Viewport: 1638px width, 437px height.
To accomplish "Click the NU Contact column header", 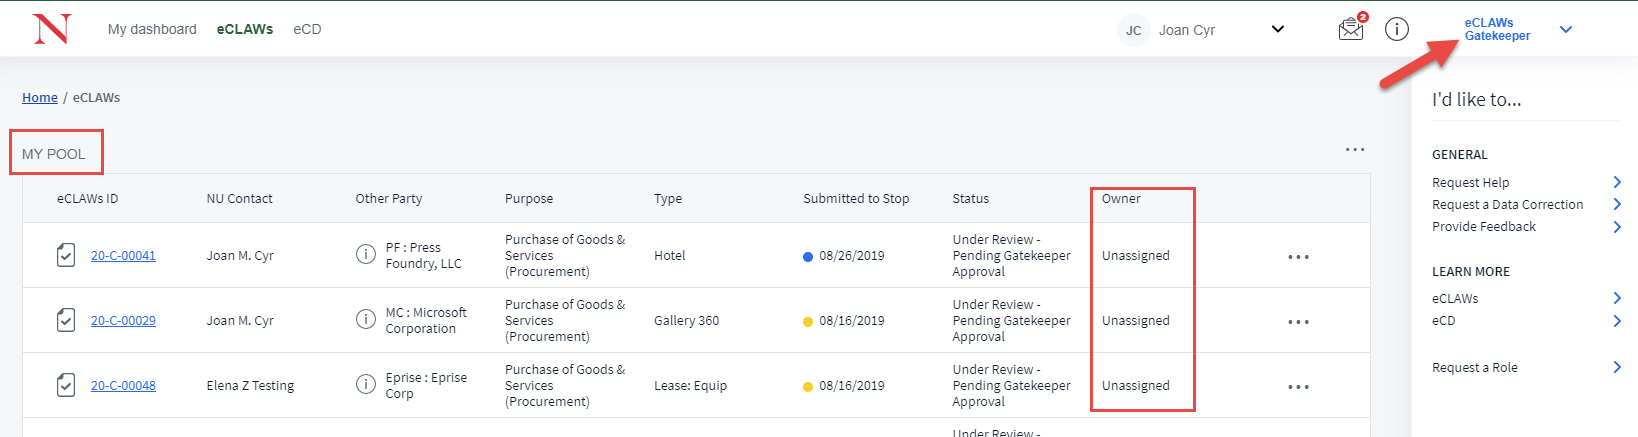I will point(239,198).
